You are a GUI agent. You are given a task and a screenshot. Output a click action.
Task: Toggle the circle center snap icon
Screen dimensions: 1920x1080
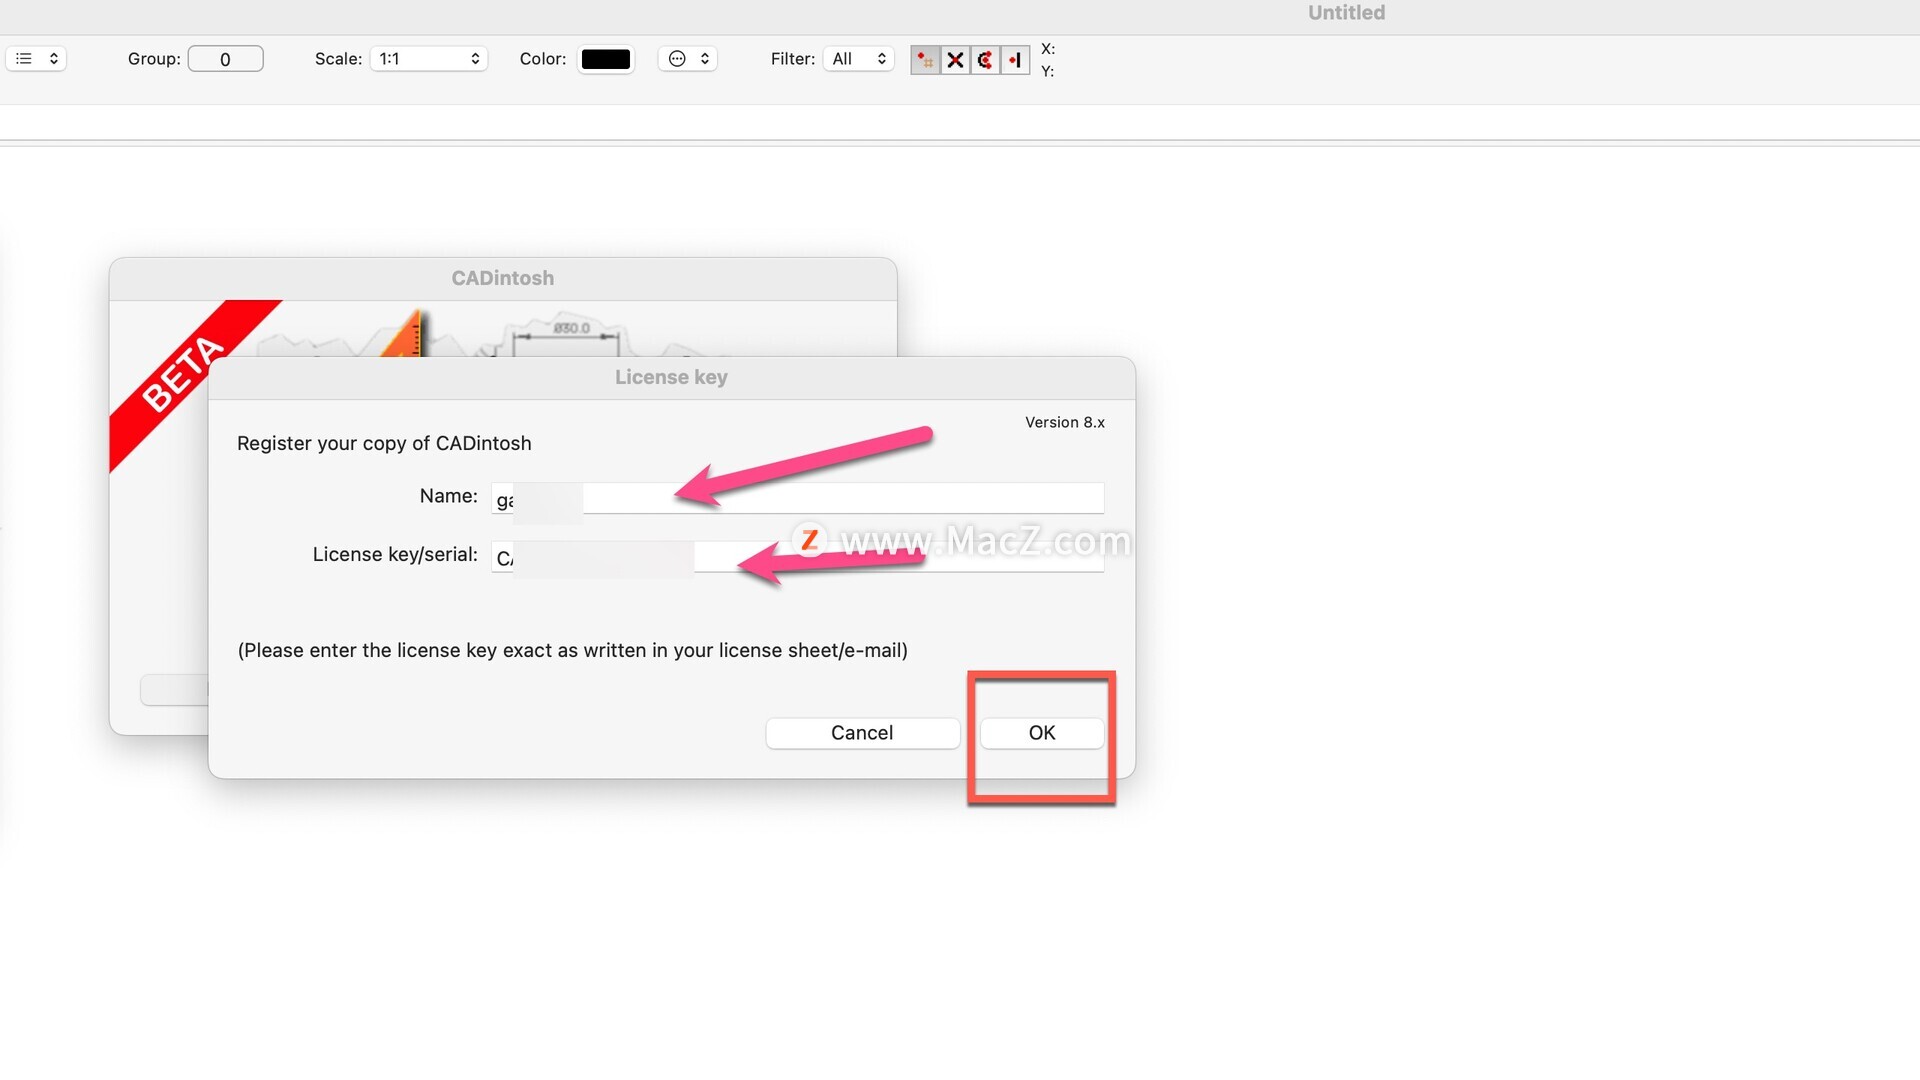coord(985,60)
